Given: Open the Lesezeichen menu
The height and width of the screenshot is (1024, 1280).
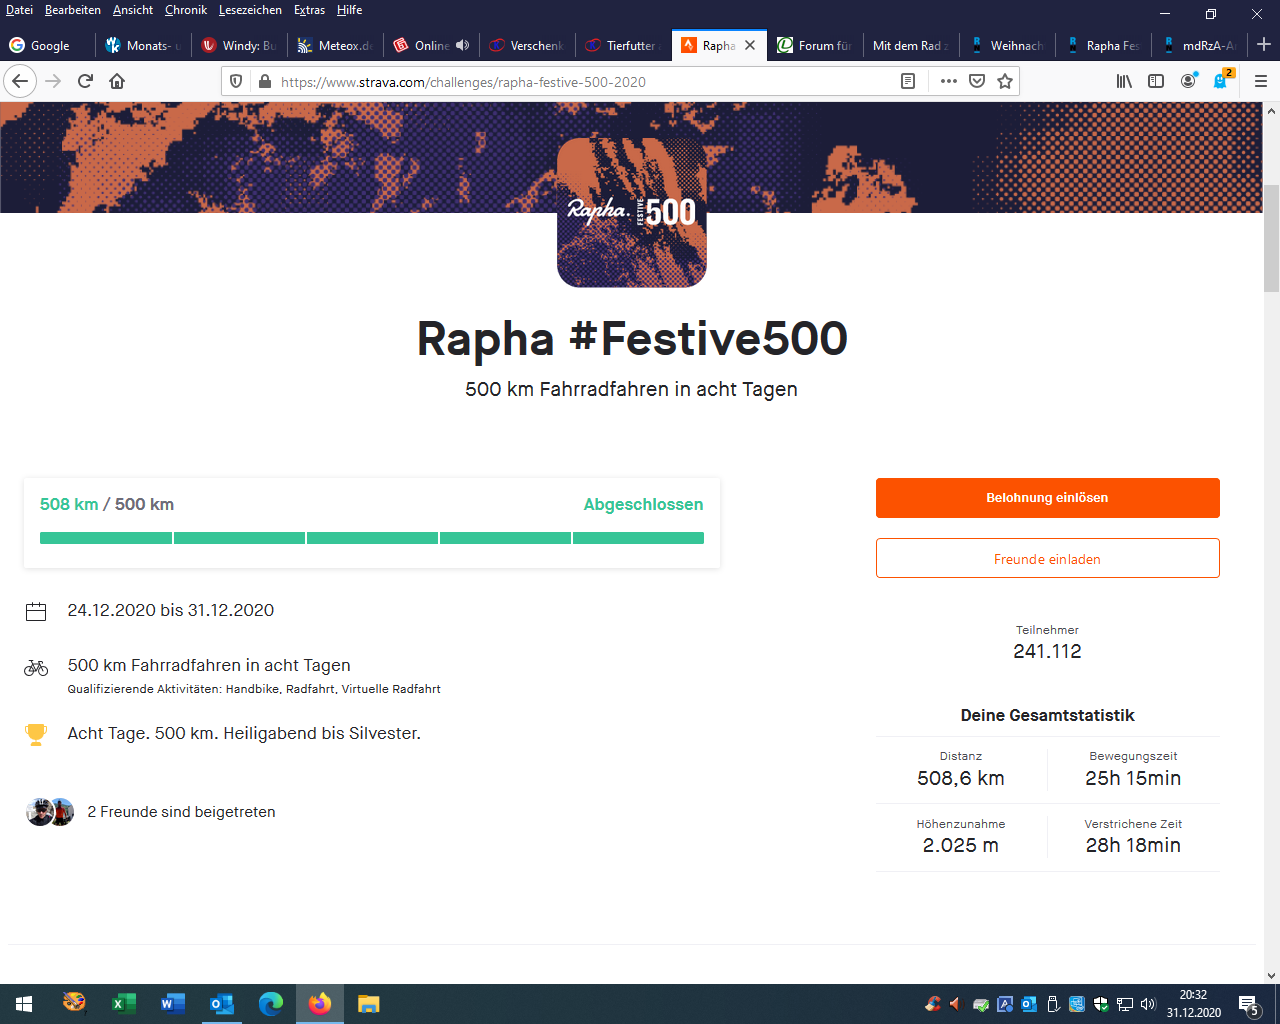Looking at the screenshot, I should pos(250,10).
